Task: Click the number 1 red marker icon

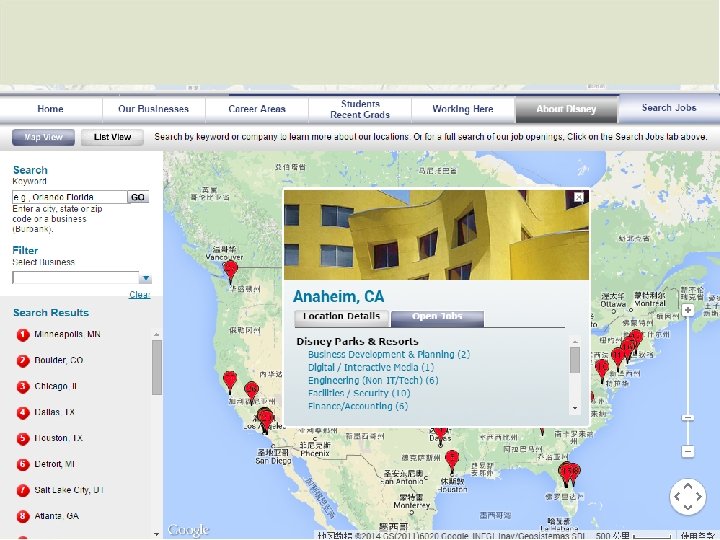Action: [23, 335]
